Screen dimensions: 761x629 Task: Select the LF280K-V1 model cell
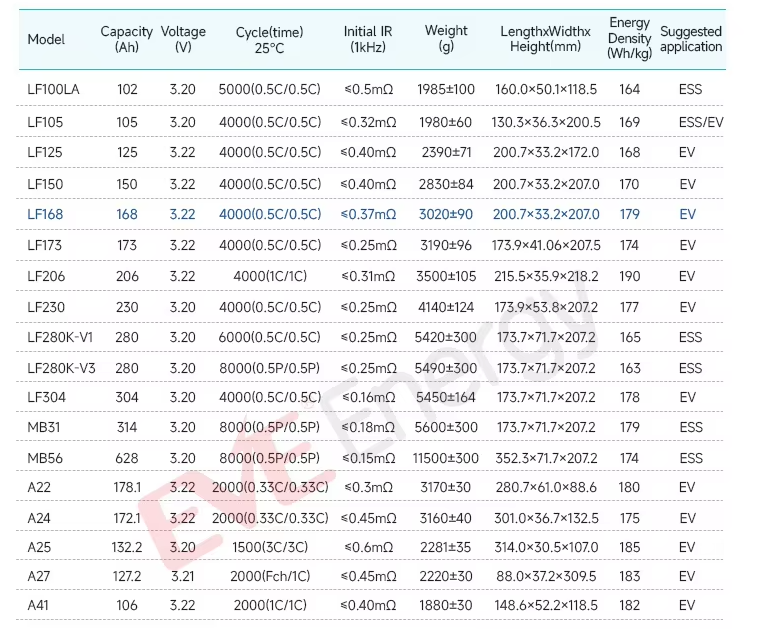(x=60, y=338)
